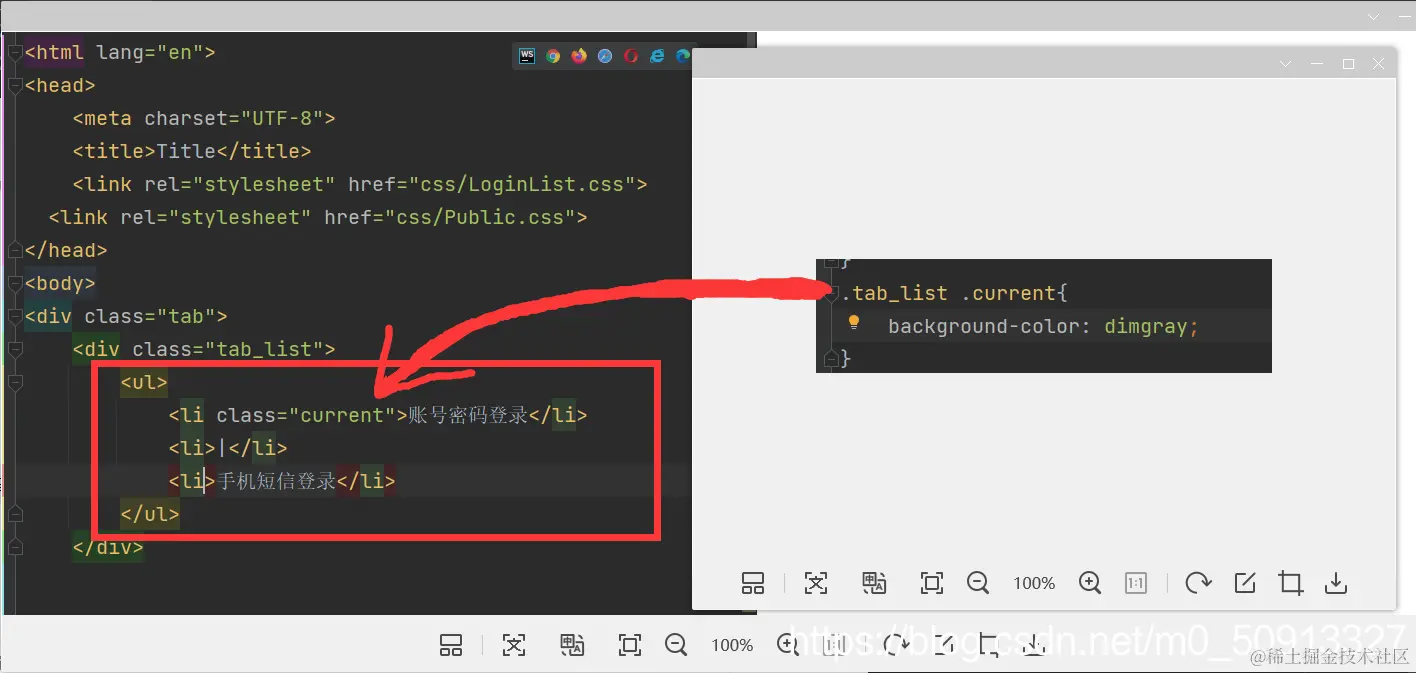Open page in Safari browser icon
The width and height of the screenshot is (1416, 673).
[x=605, y=56]
